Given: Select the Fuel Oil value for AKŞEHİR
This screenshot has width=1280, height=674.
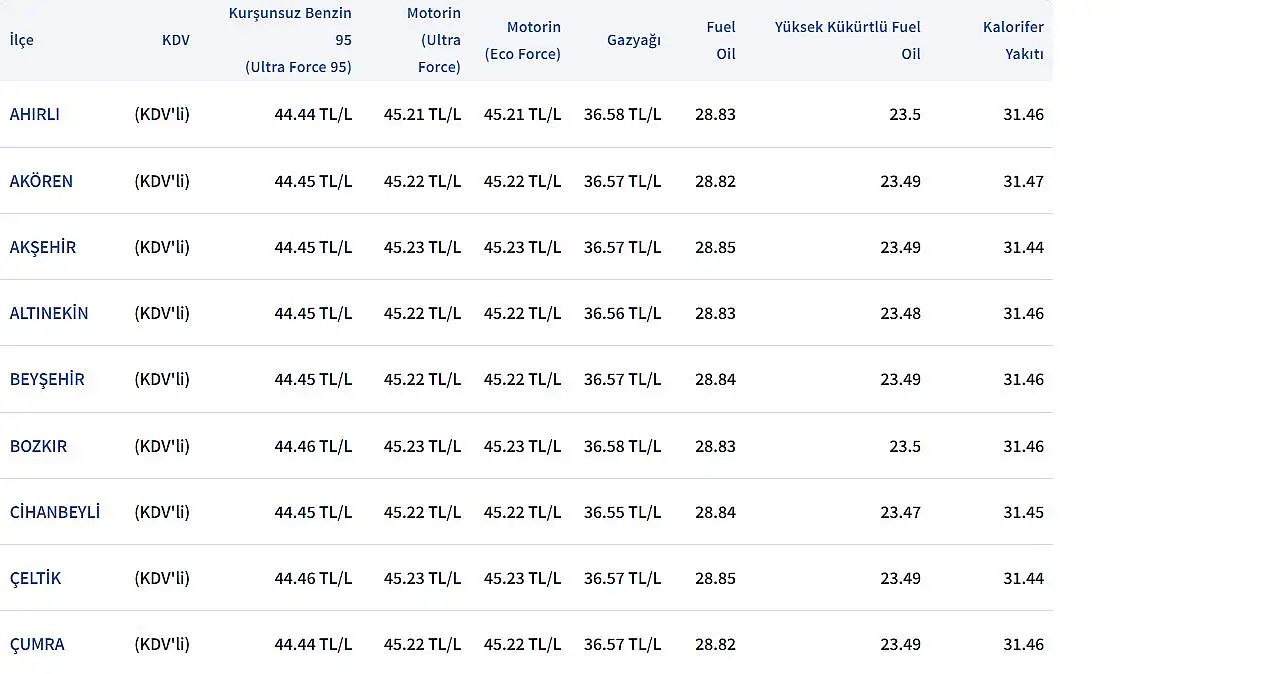Looking at the screenshot, I should point(715,247).
